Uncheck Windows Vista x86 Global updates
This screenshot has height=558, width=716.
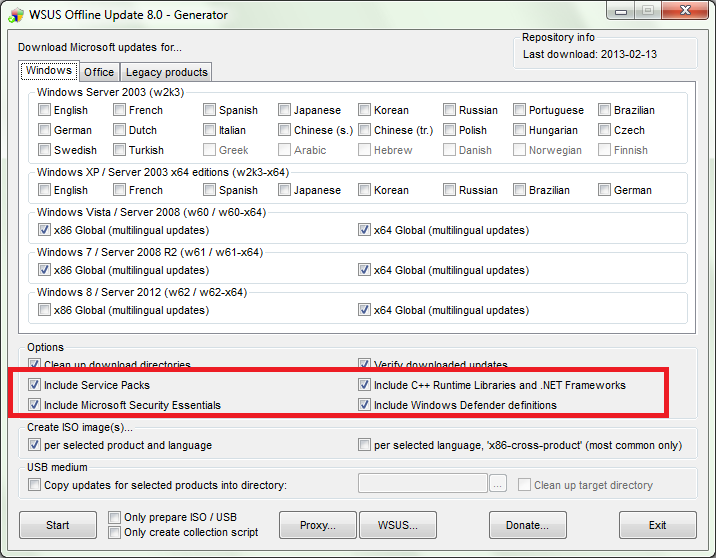click(x=45, y=230)
